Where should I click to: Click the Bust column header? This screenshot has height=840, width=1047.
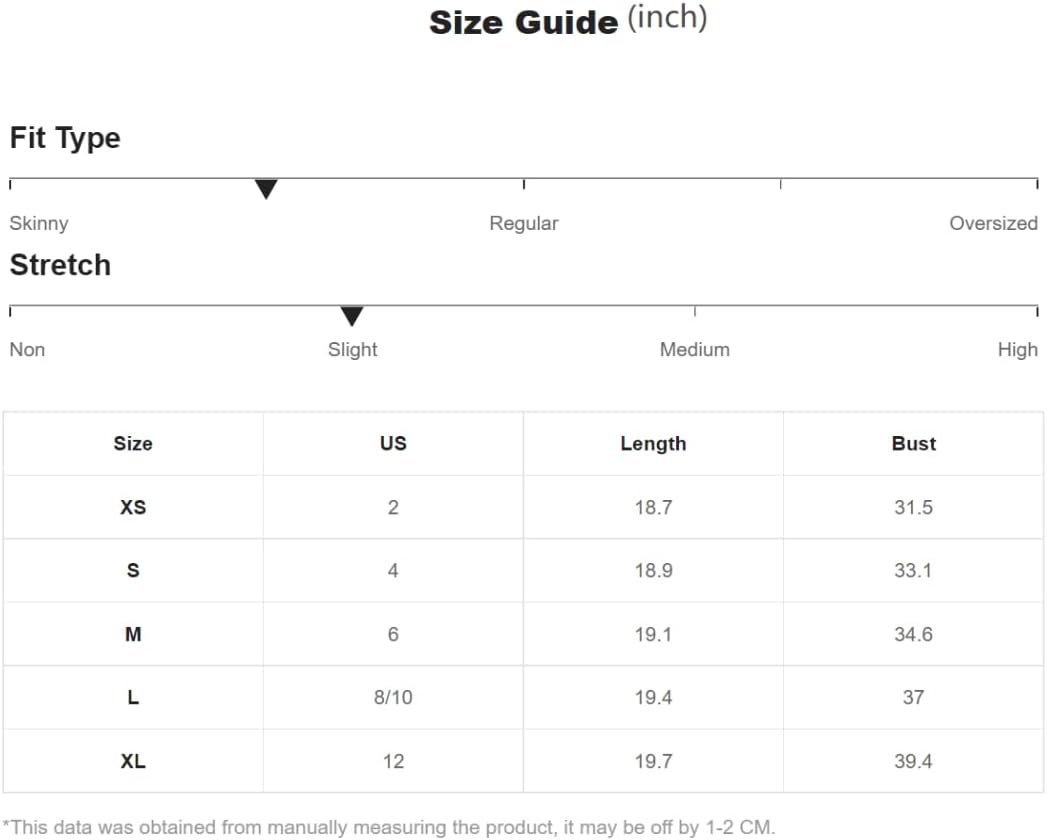[x=913, y=443]
